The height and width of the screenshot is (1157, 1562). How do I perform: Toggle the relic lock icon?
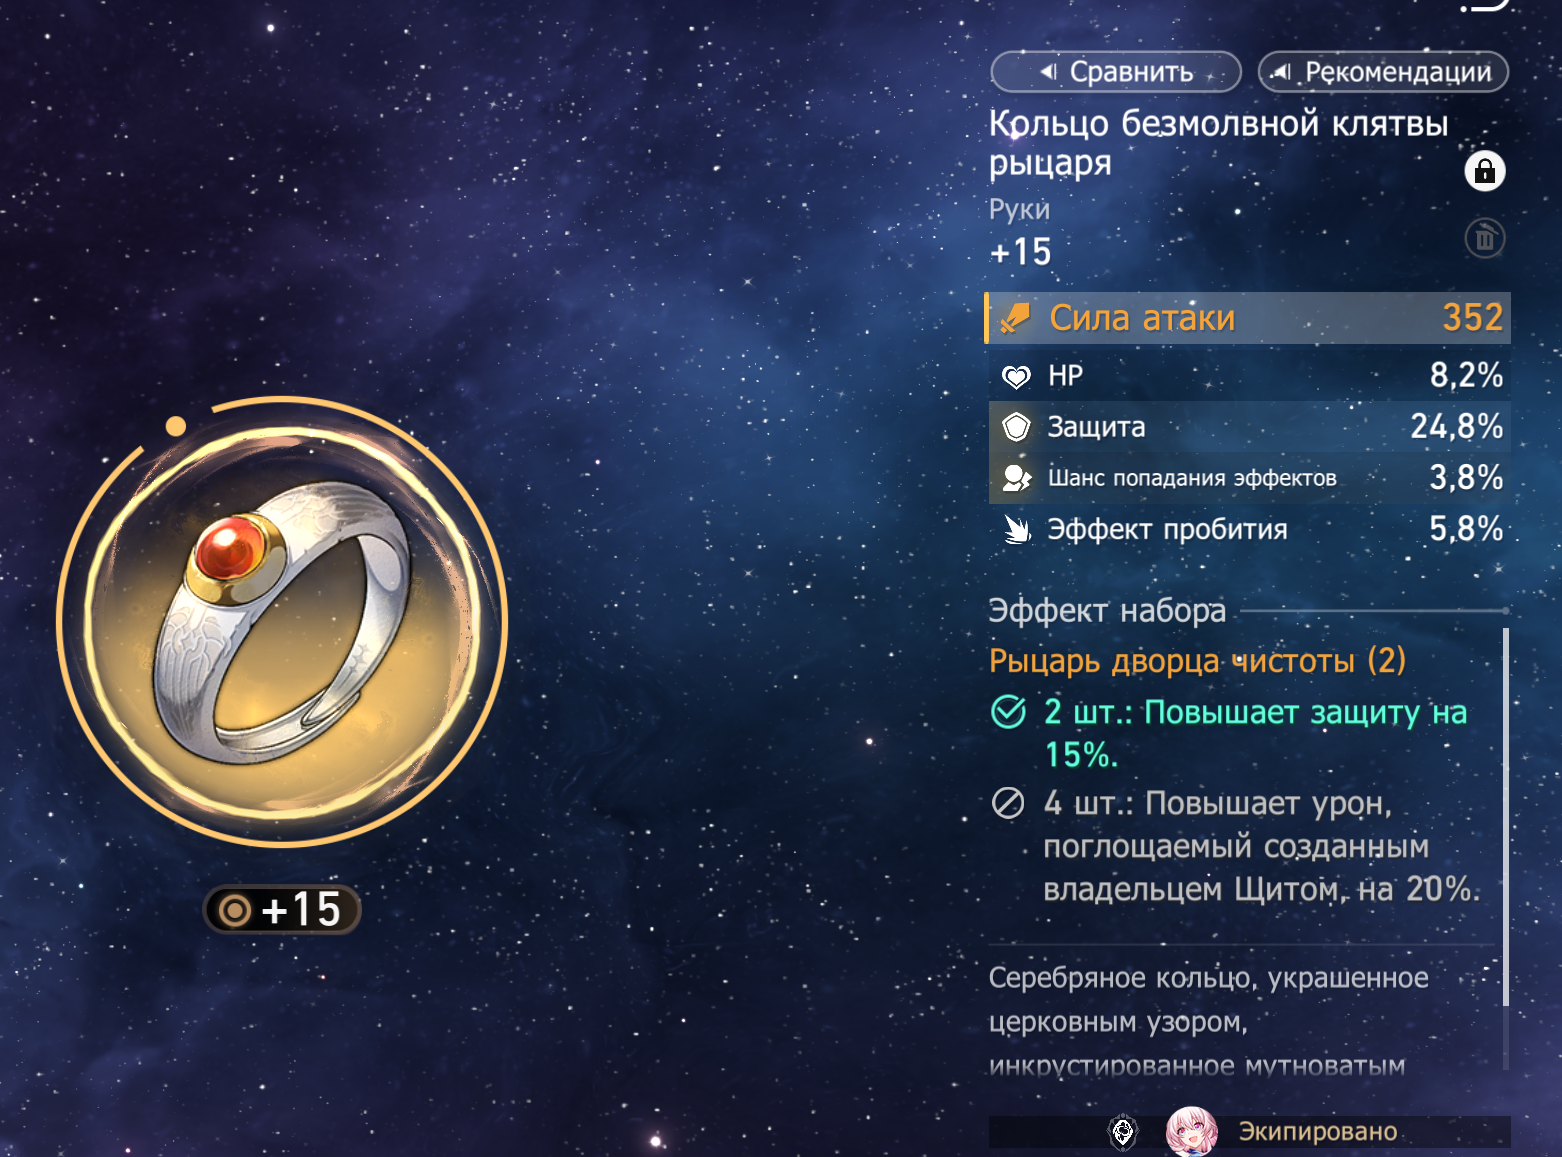[1484, 171]
